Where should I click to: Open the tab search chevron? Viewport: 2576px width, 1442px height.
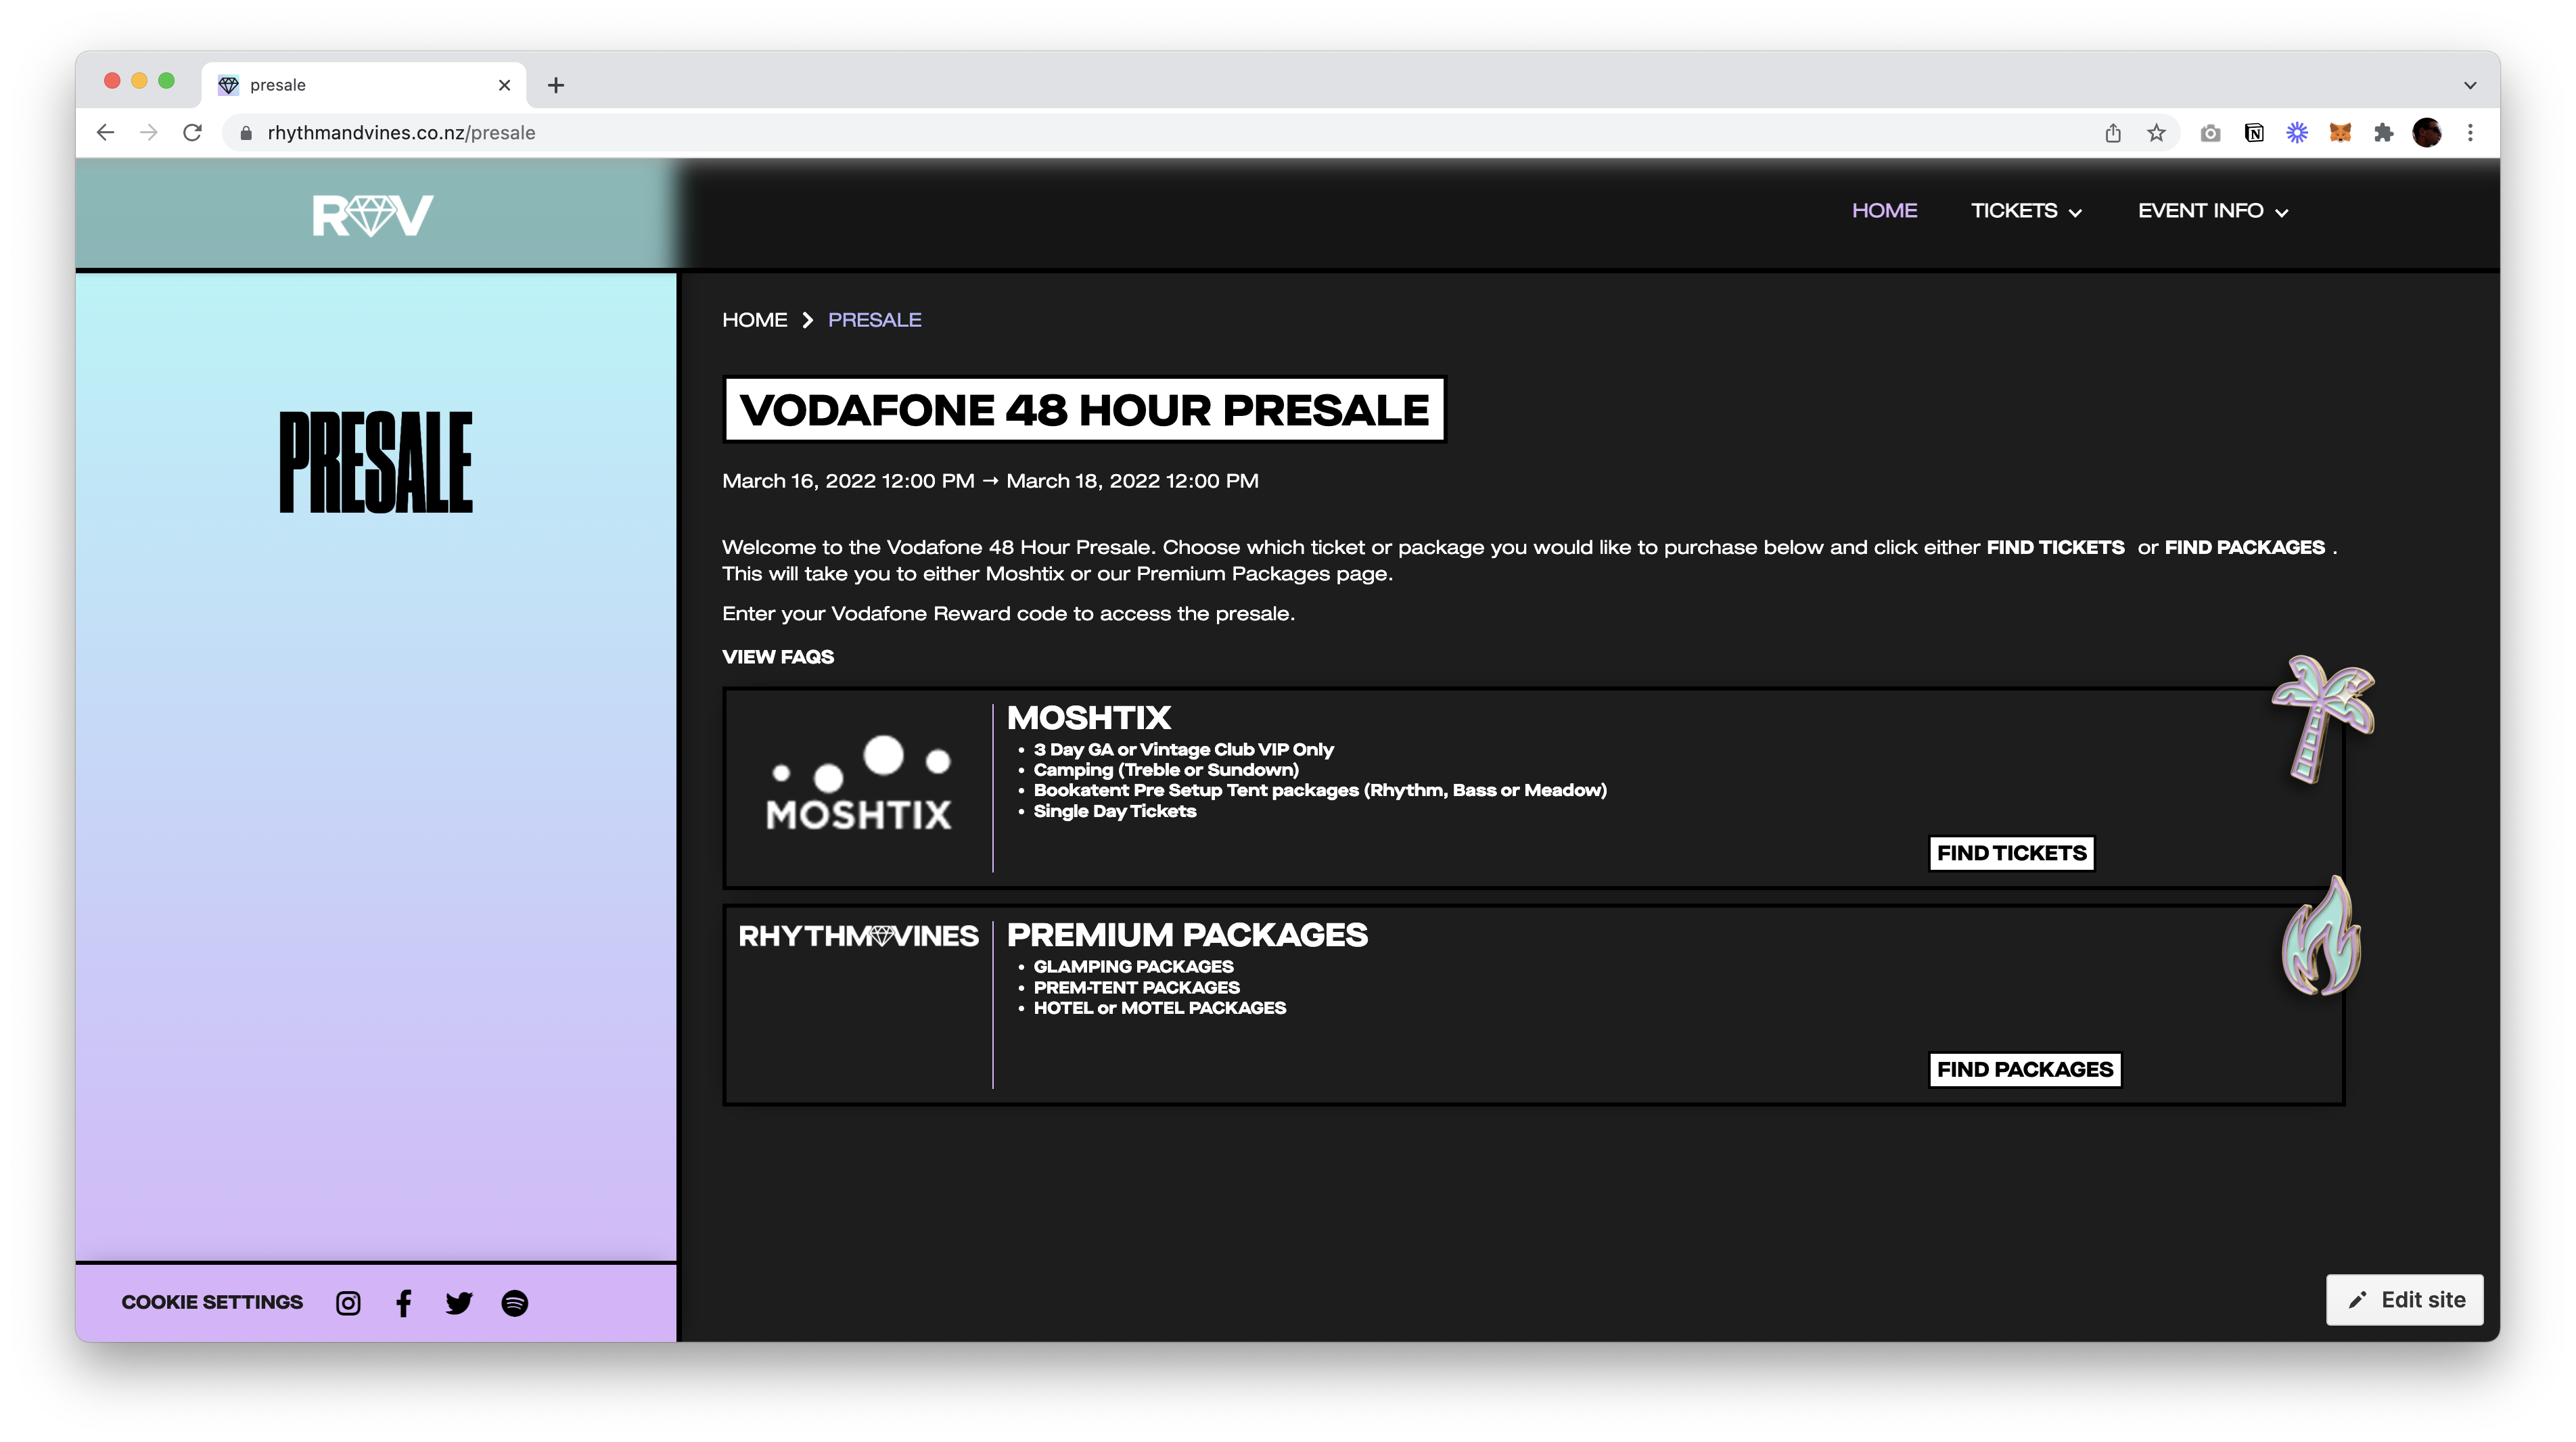click(2470, 85)
